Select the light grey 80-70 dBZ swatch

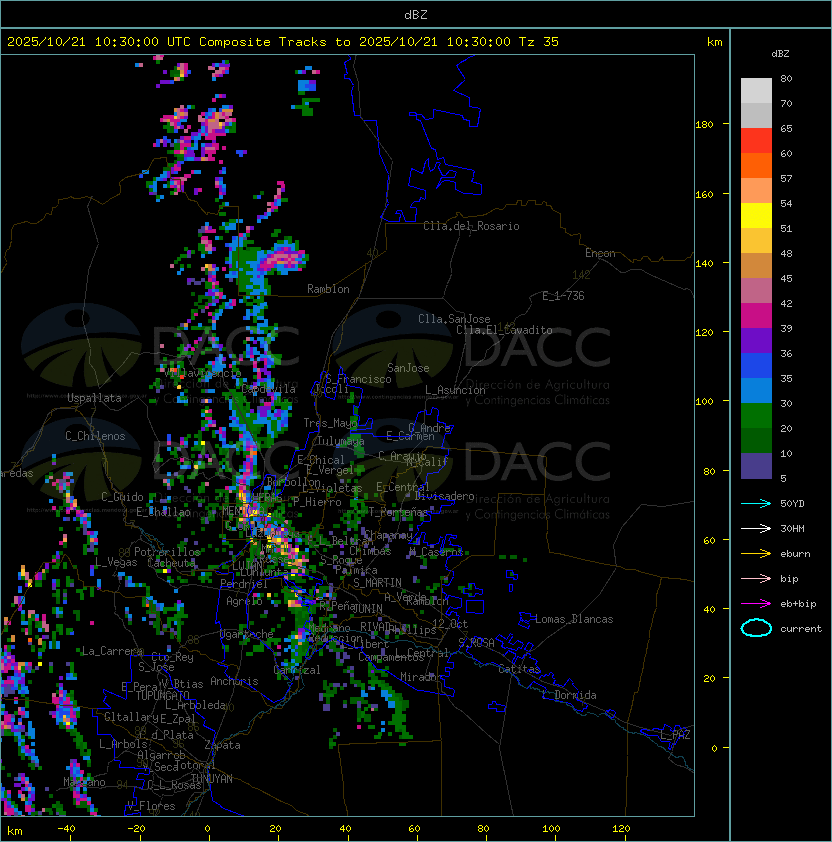pyautogui.click(x=756, y=91)
